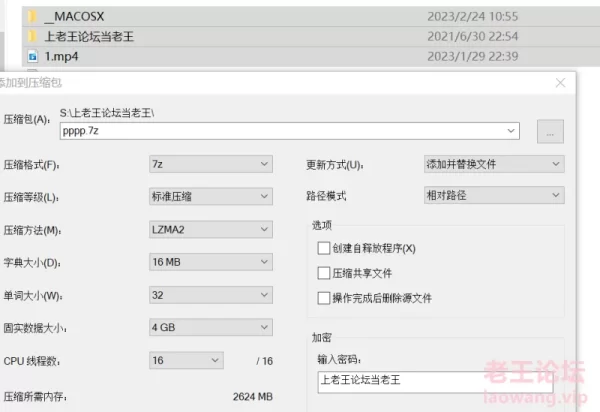
Task: Click the browse button next to archive name
Action: 550,131
